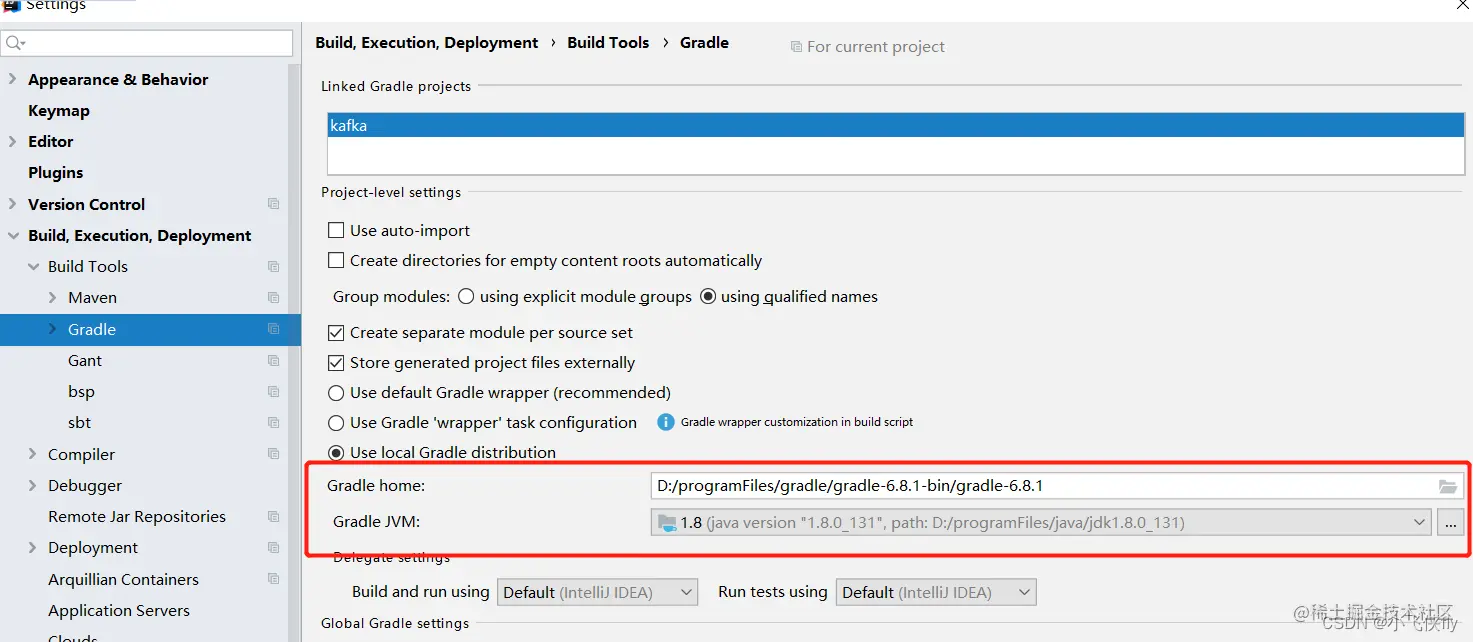Click the Gradle breadcrumb label

(705, 42)
